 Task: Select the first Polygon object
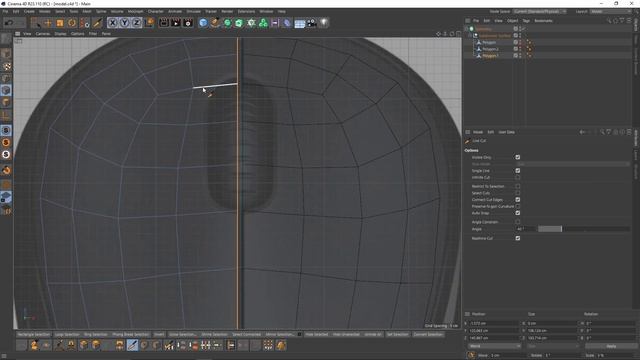[489, 42]
